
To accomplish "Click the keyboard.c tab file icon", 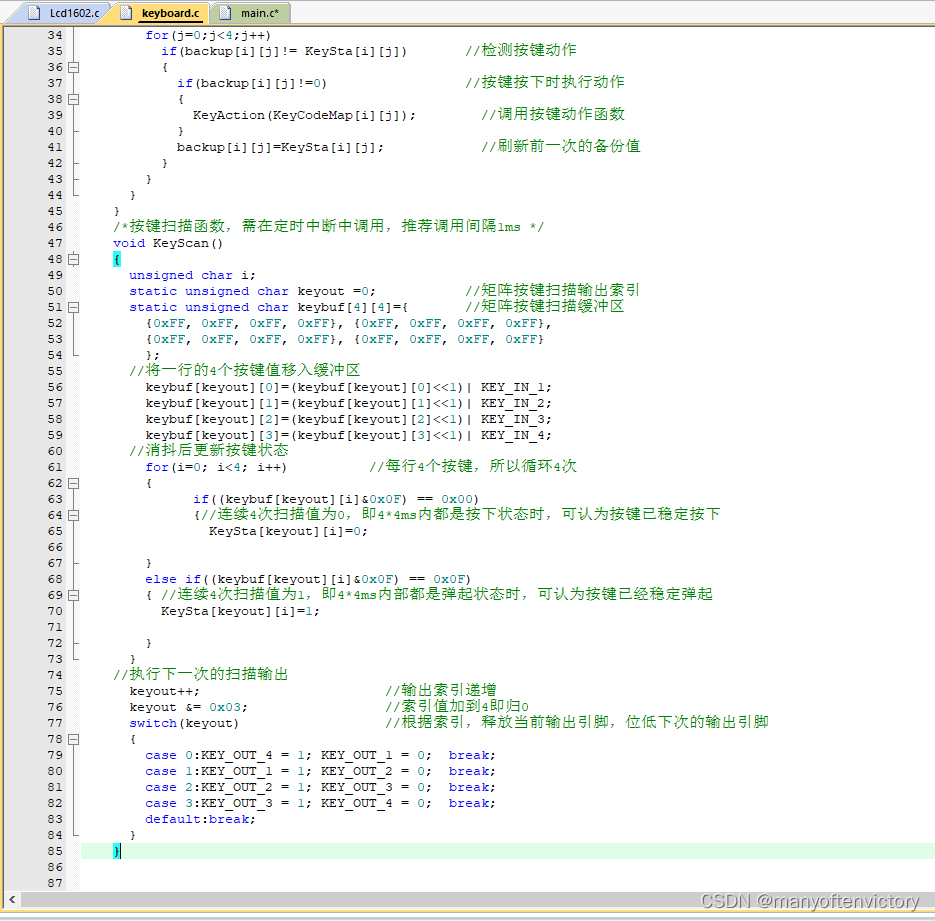I will 126,13.
